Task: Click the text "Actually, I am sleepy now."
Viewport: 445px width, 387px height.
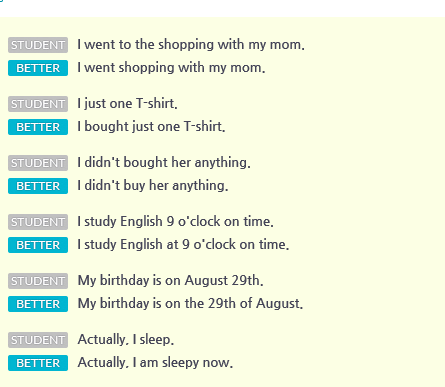Action: (x=155, y=363)
